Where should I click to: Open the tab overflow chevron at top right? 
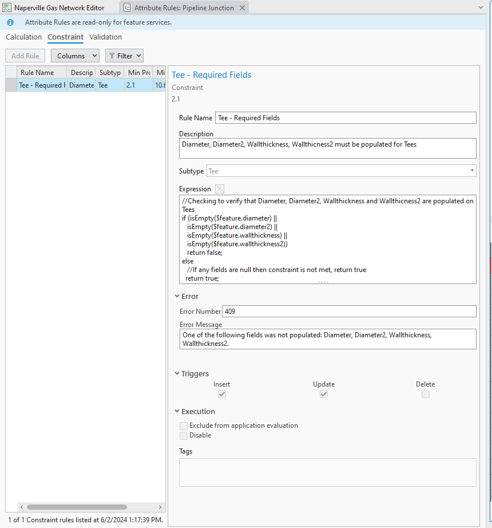pos(481,7)
